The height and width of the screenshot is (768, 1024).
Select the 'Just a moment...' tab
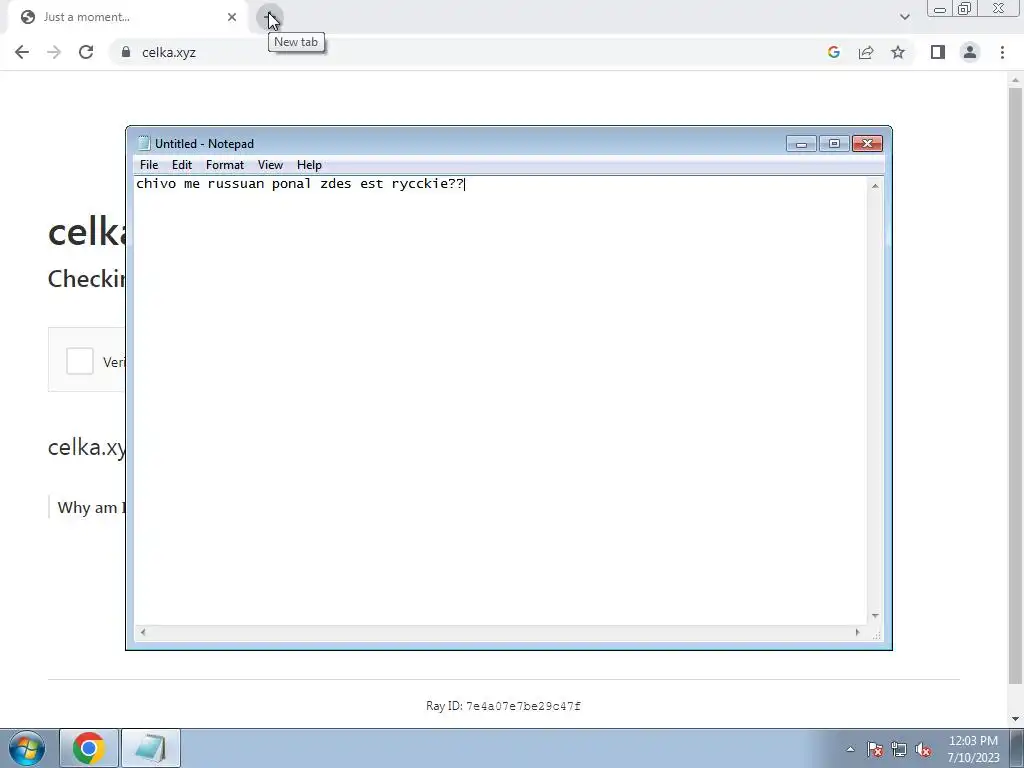coord(128,17)
